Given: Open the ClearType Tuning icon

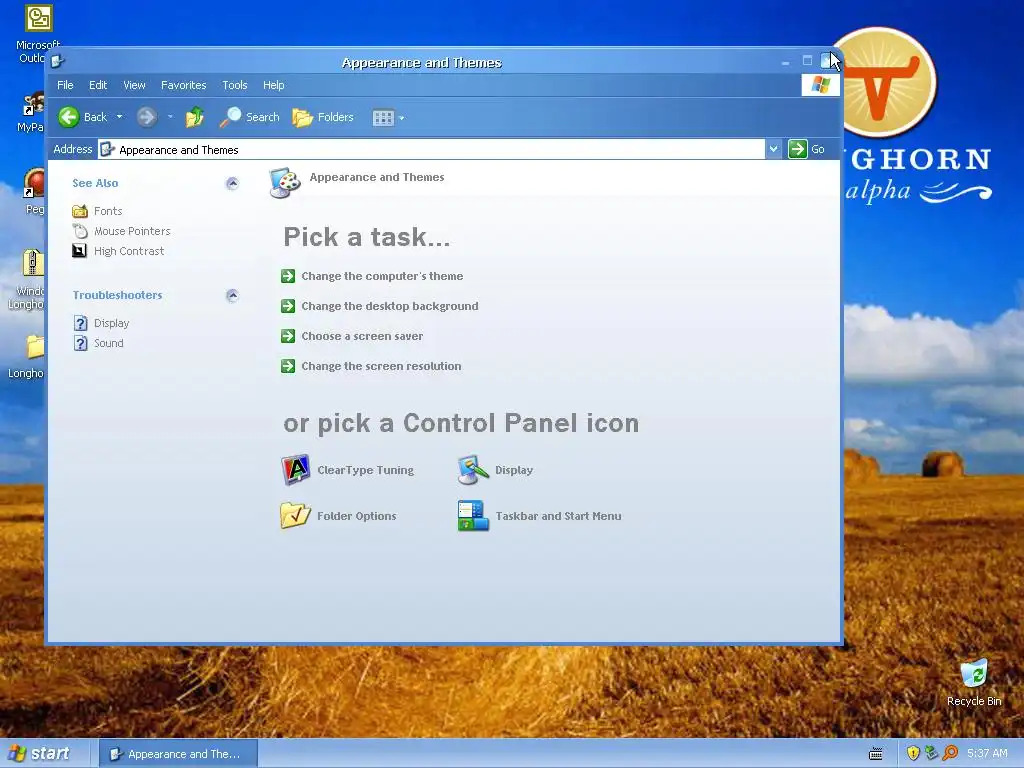Looking at the screenshot, I should pos(295,470).
